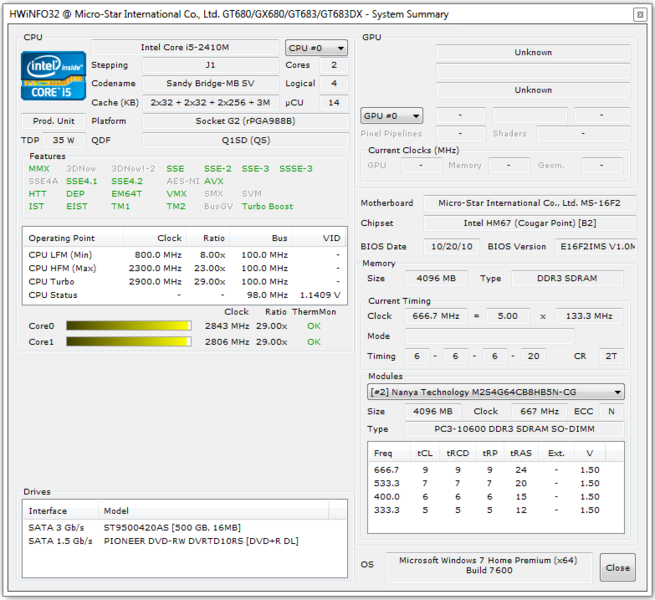The image size is (655, 600).
Task: Click the HTT feature label
Action: [37, 194]
